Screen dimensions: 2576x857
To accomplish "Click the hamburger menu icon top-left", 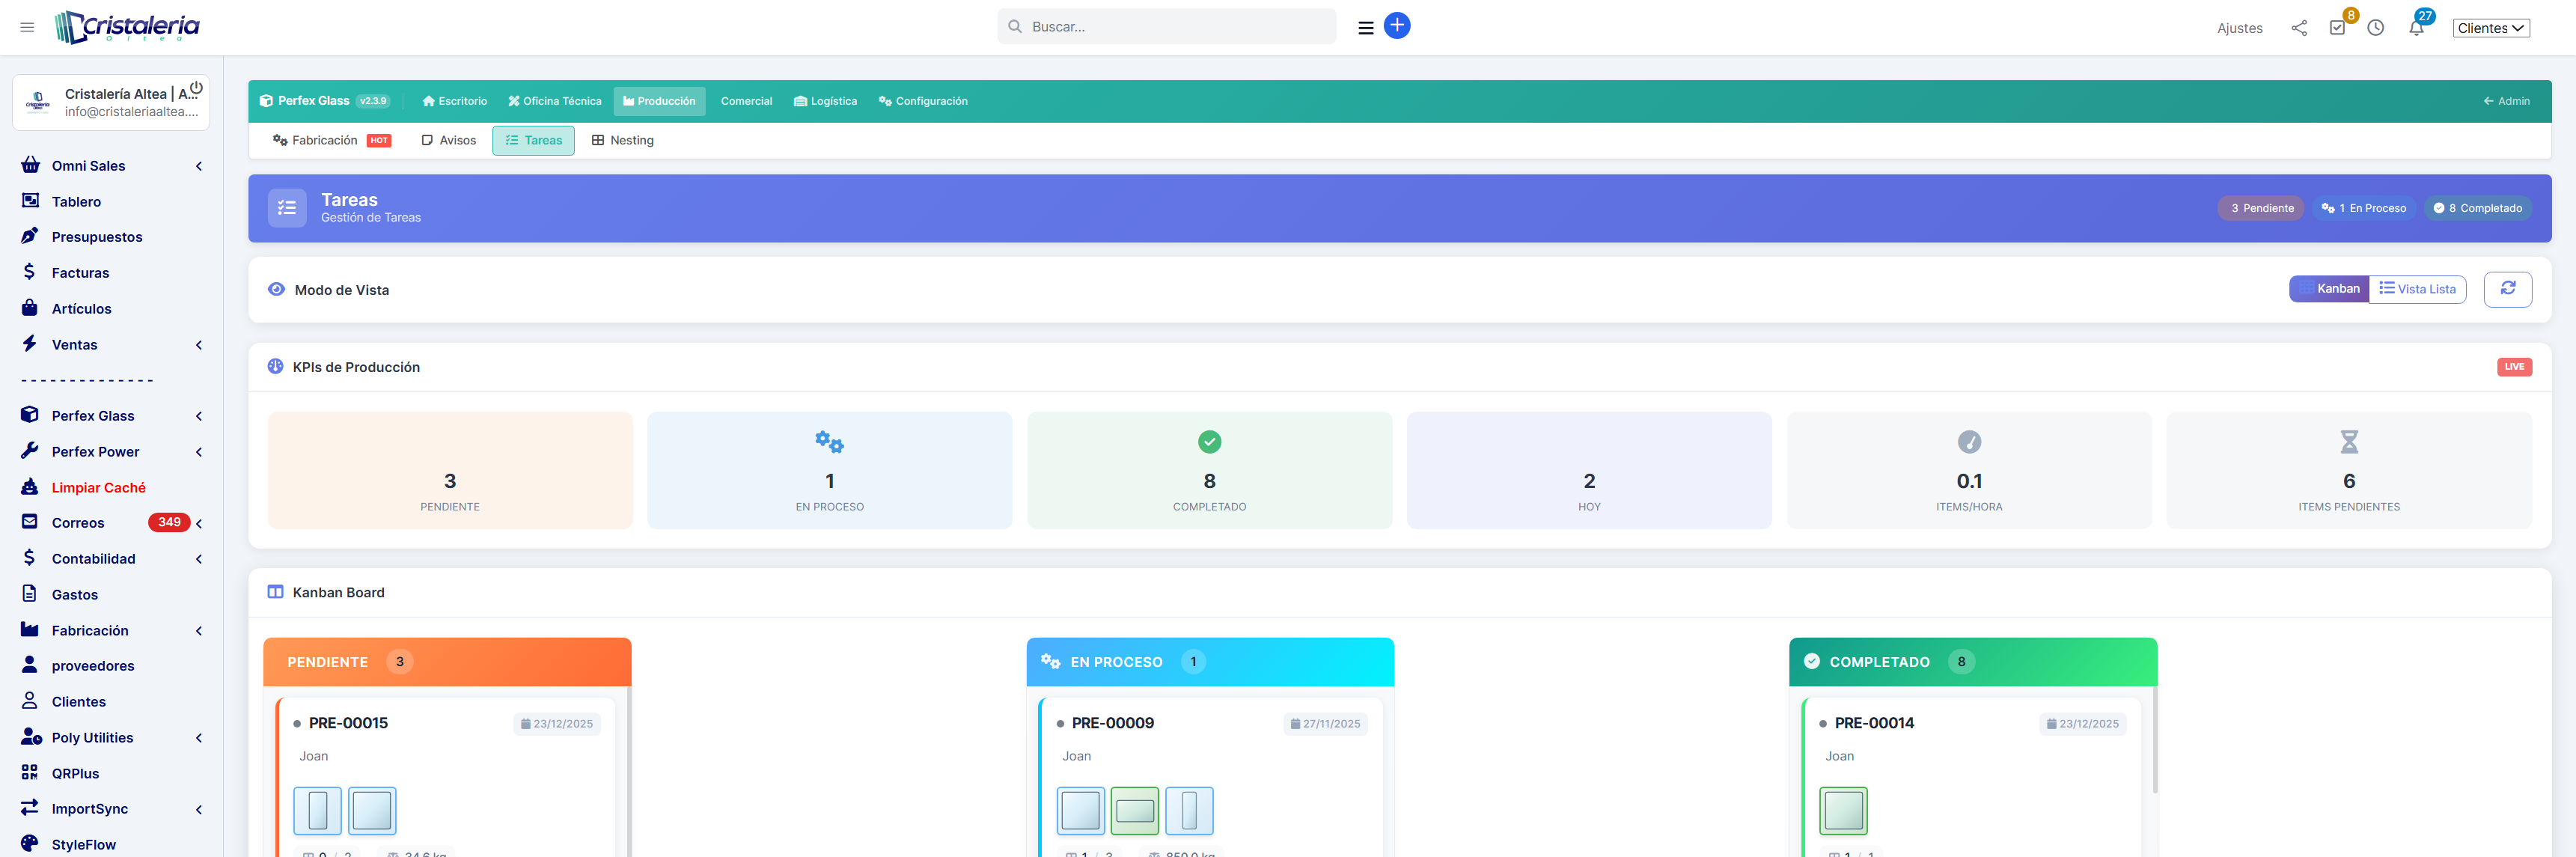I will pyautogui.click(x=27, y=27).
